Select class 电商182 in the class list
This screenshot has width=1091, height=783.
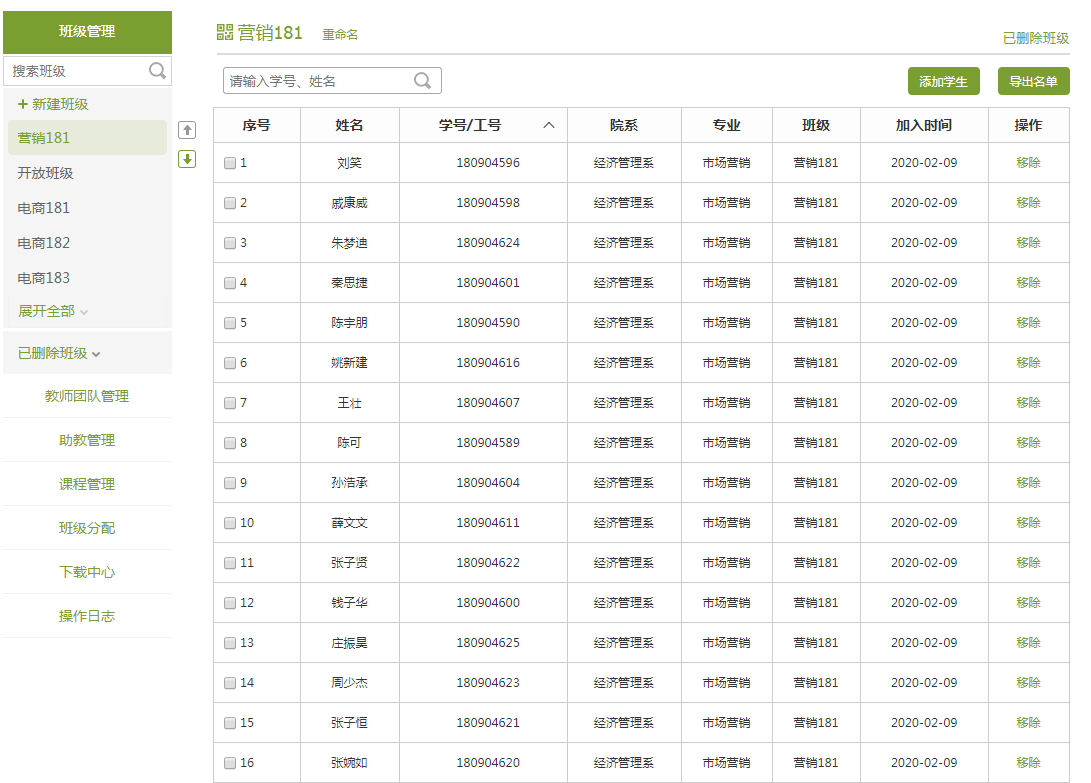pos(44,243)
